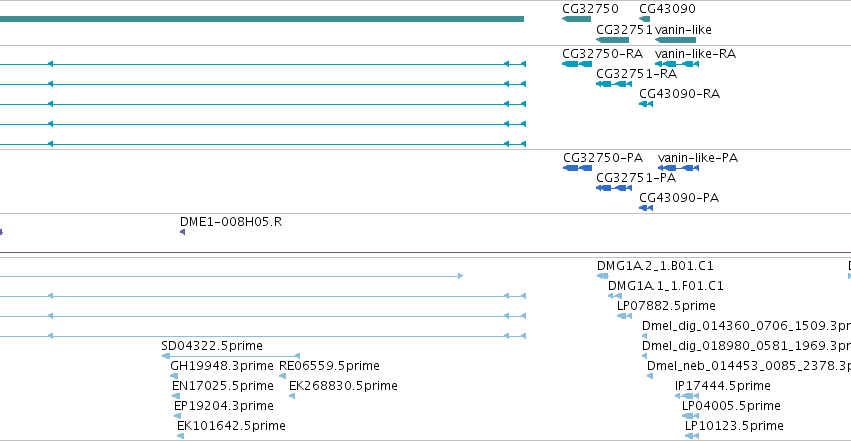851x441 pixels.
Task: Select the SD04322.5prime EST feature
Action: point(231,356)
